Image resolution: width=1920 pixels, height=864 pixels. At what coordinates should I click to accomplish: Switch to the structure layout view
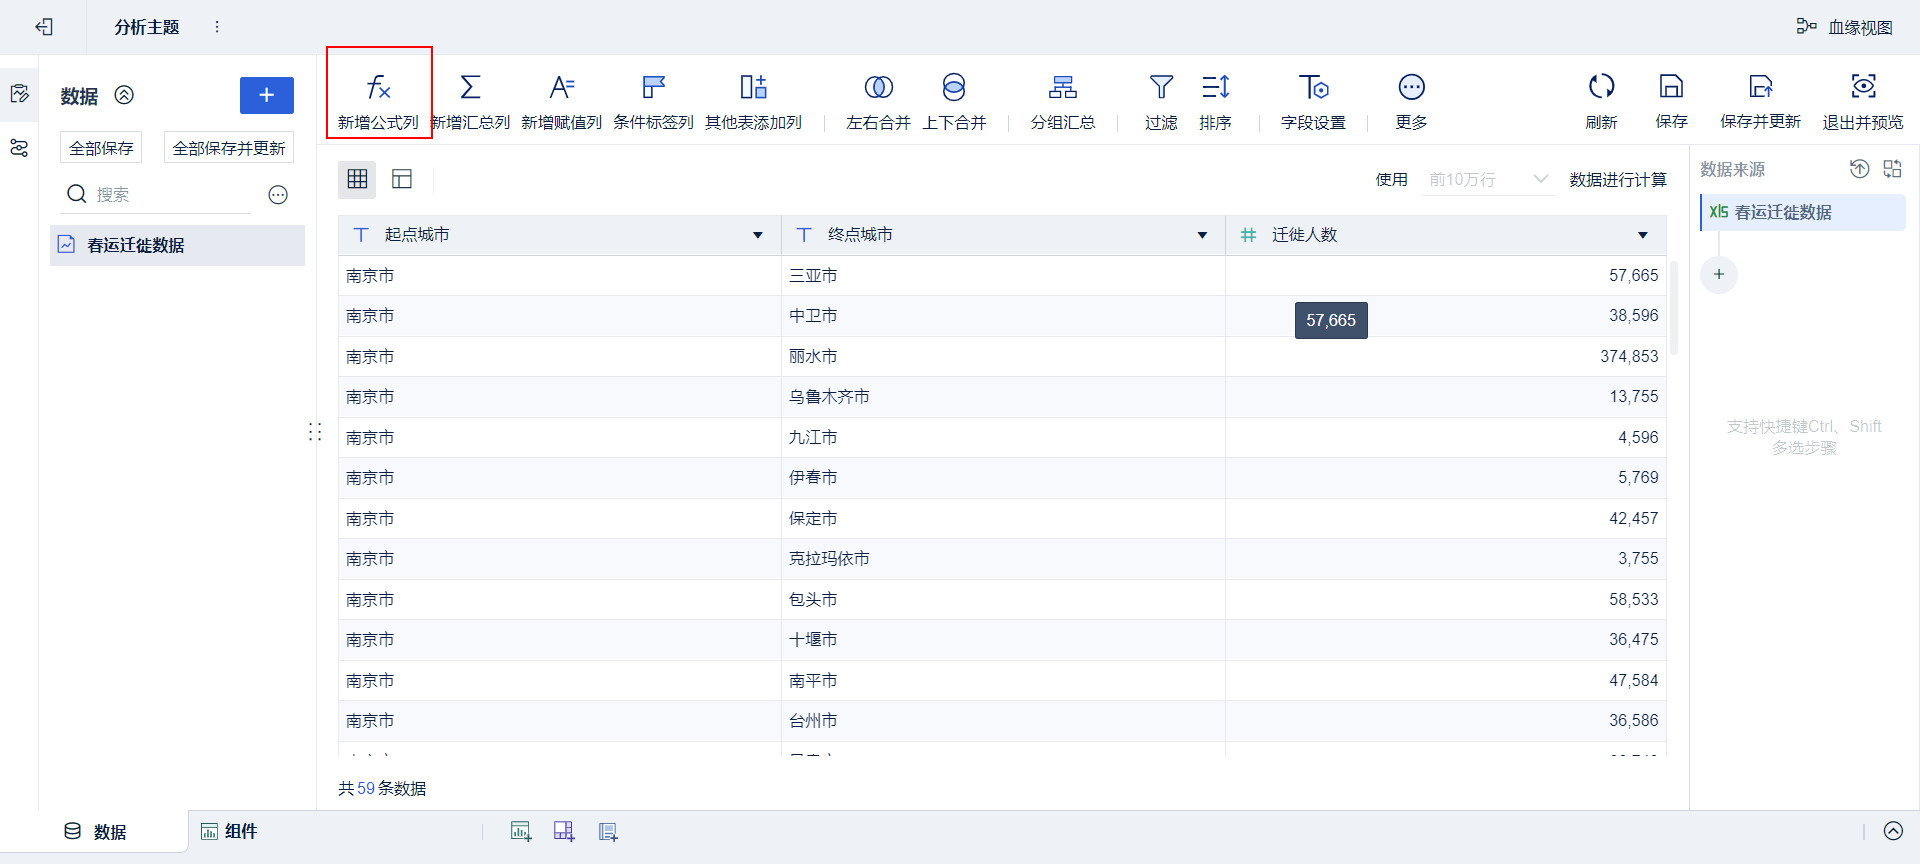pos(402,179)
